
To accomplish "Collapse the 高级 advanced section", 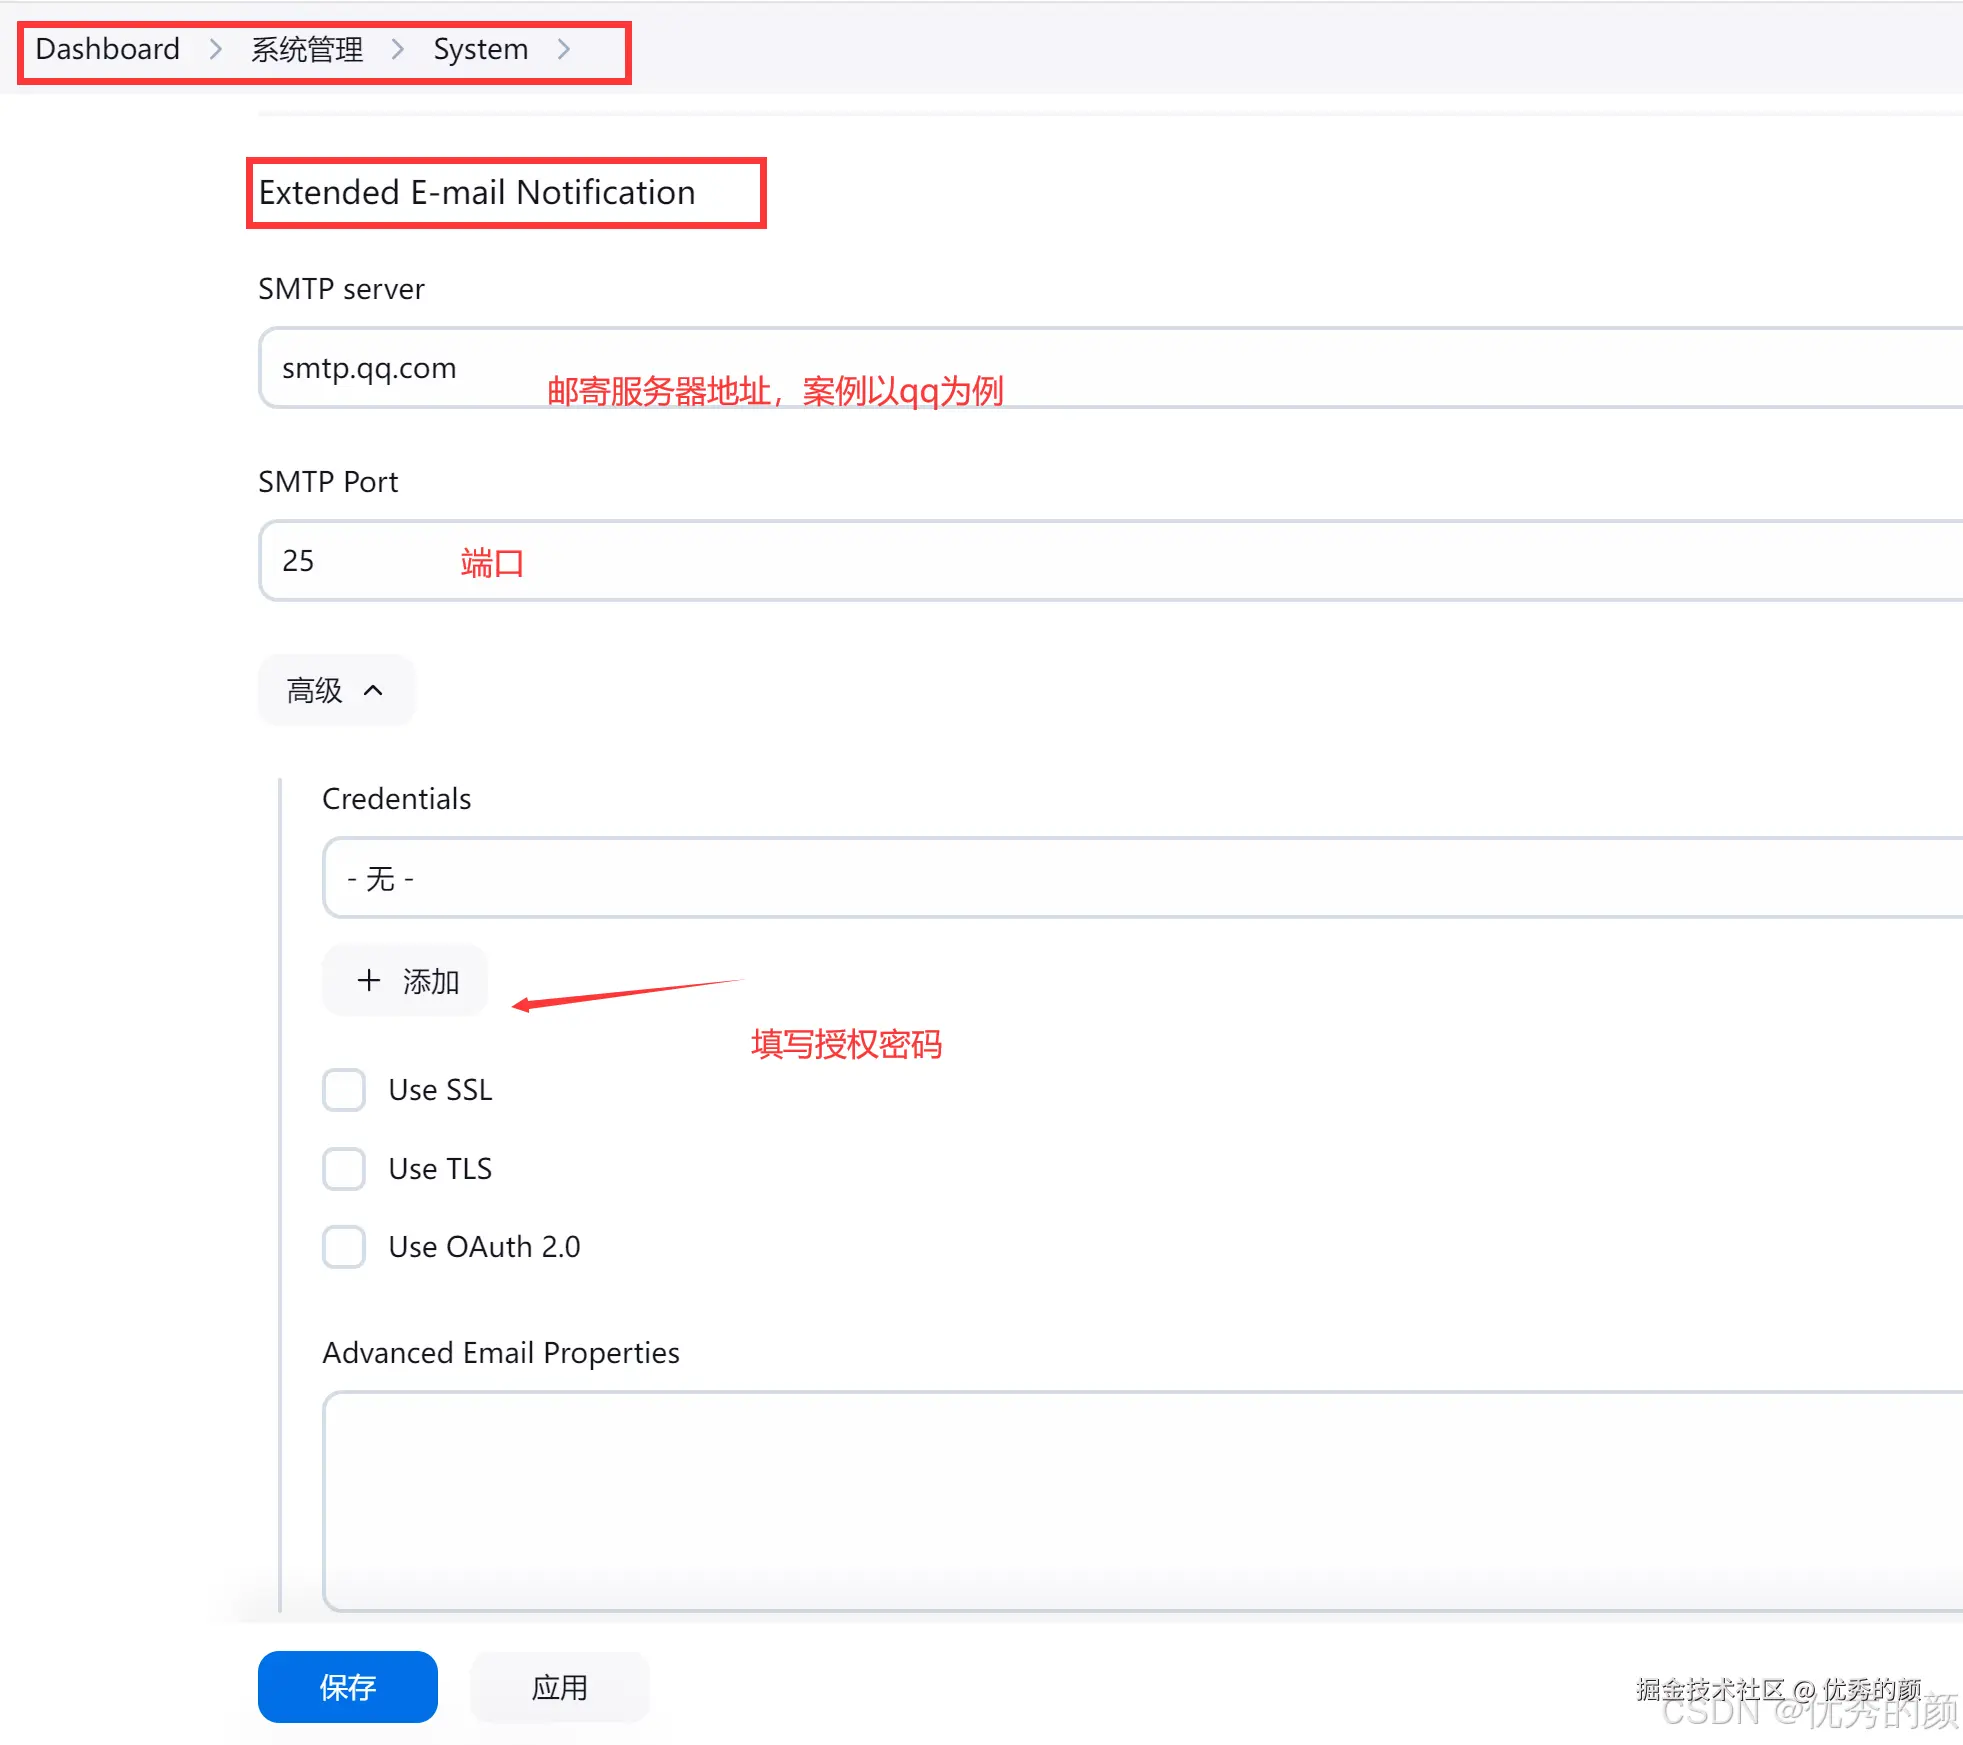I will [335, 690].
